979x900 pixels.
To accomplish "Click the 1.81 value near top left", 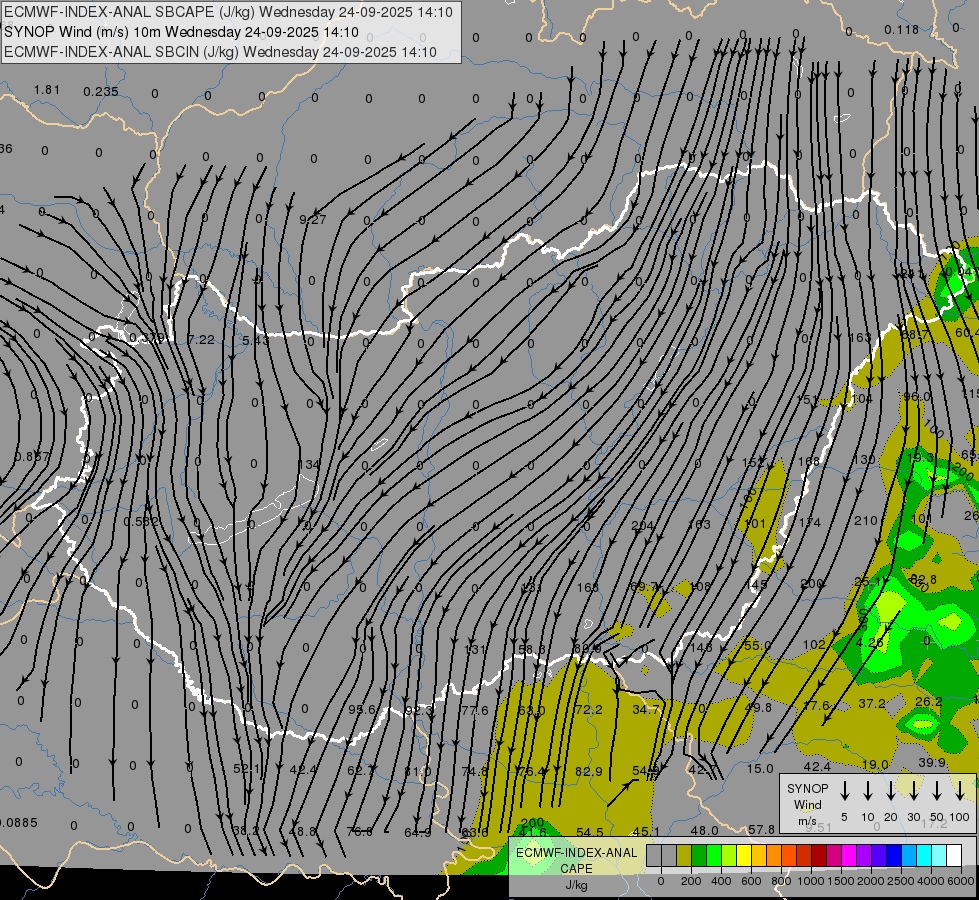I will pos(47,89).
